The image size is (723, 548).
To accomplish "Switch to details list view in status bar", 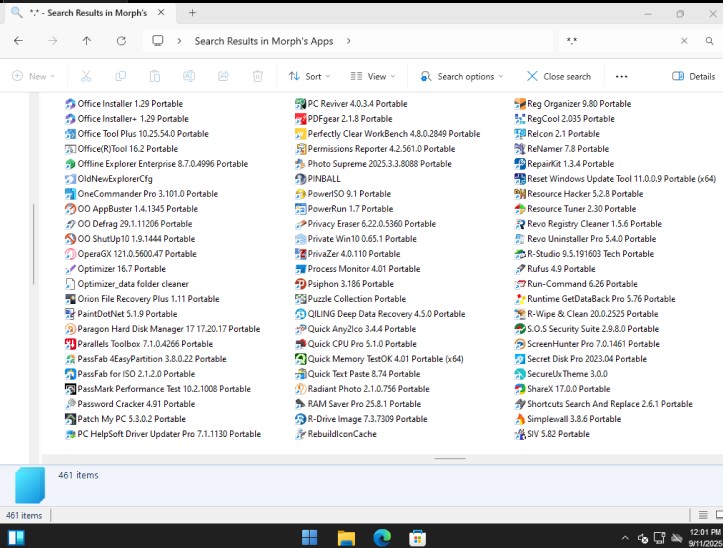I will [703, 515].
